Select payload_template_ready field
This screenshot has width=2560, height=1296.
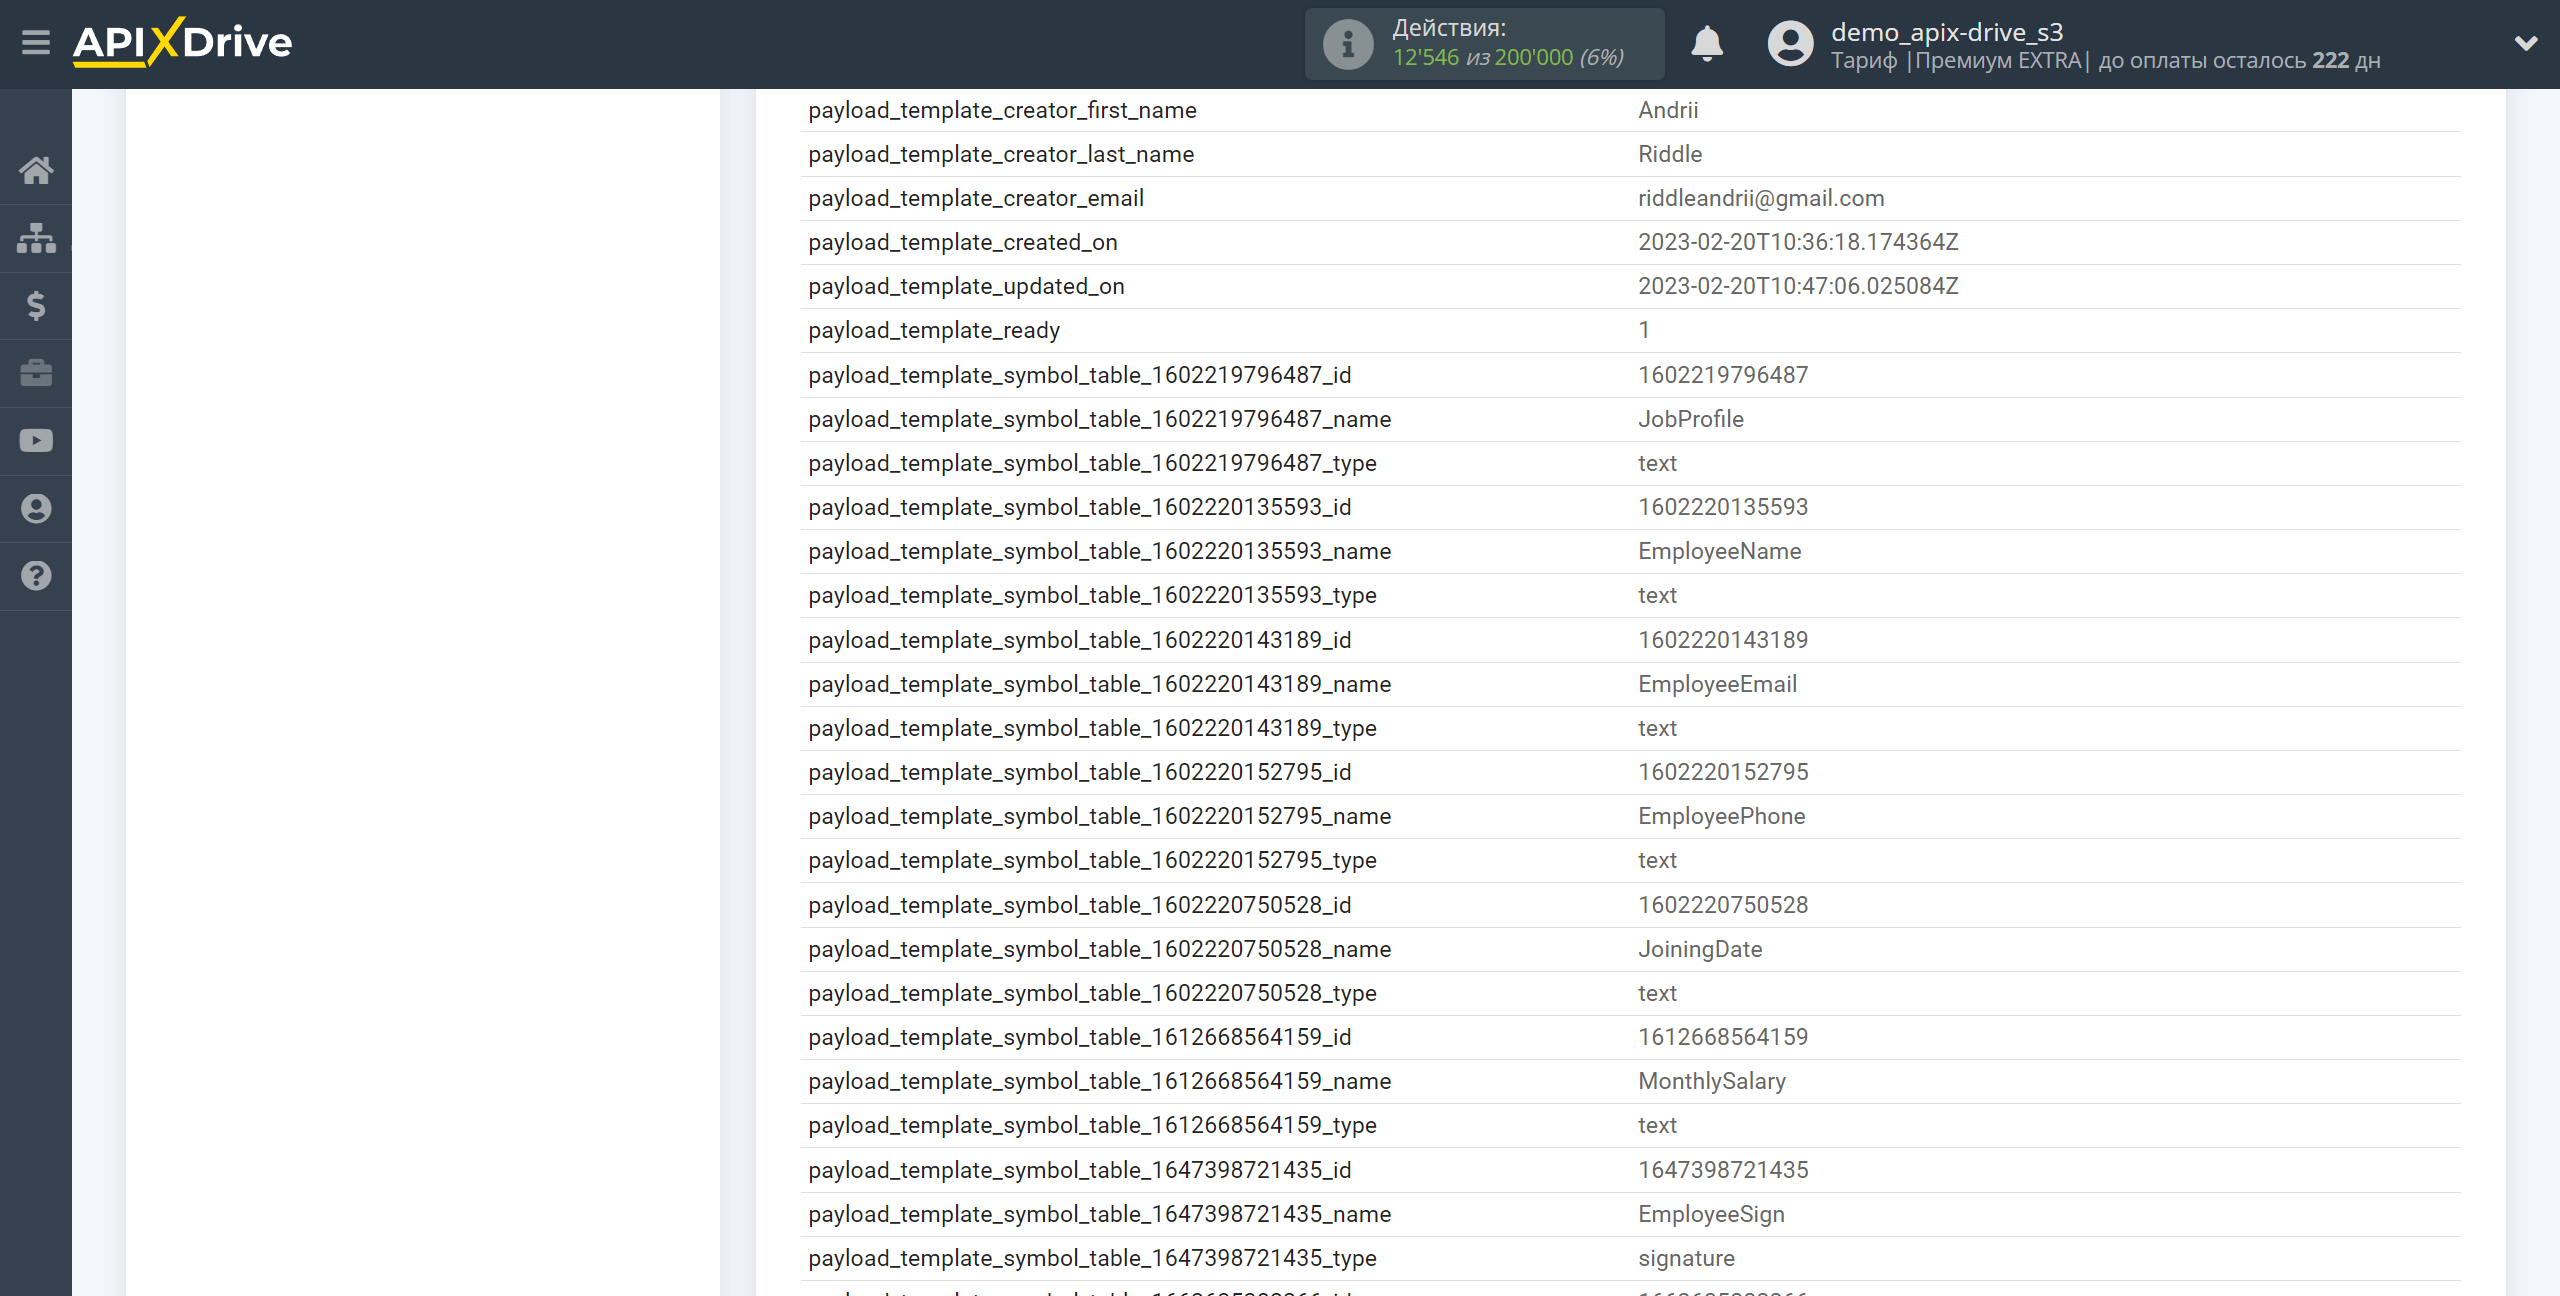[934, 330]
